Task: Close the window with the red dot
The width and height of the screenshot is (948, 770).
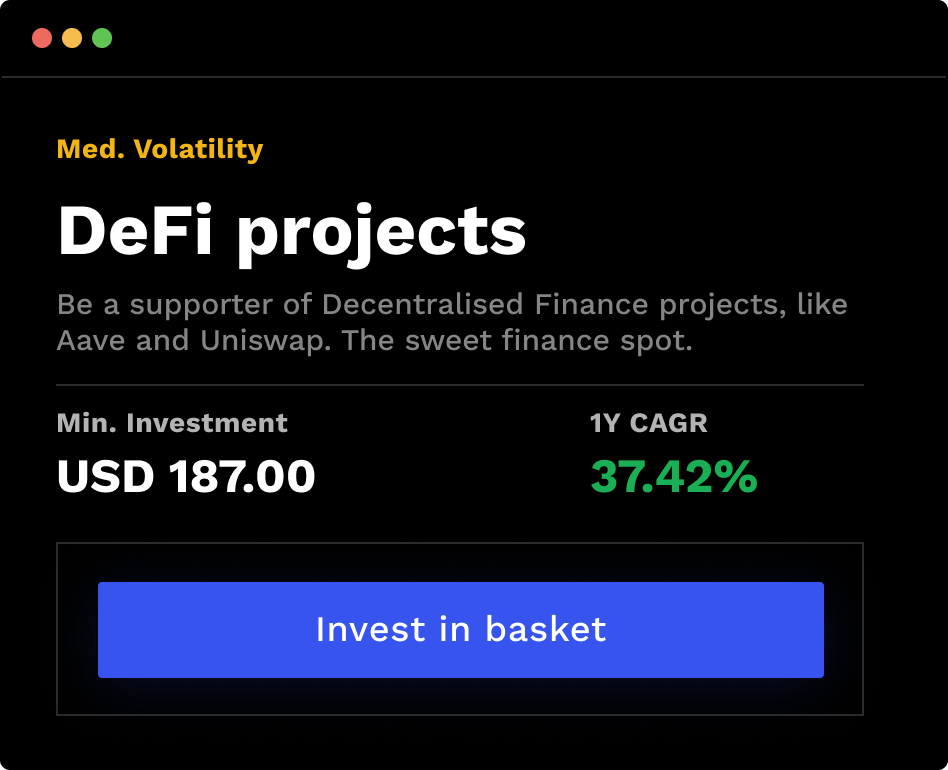Action: pyautogui.click(x=42, y=38)
